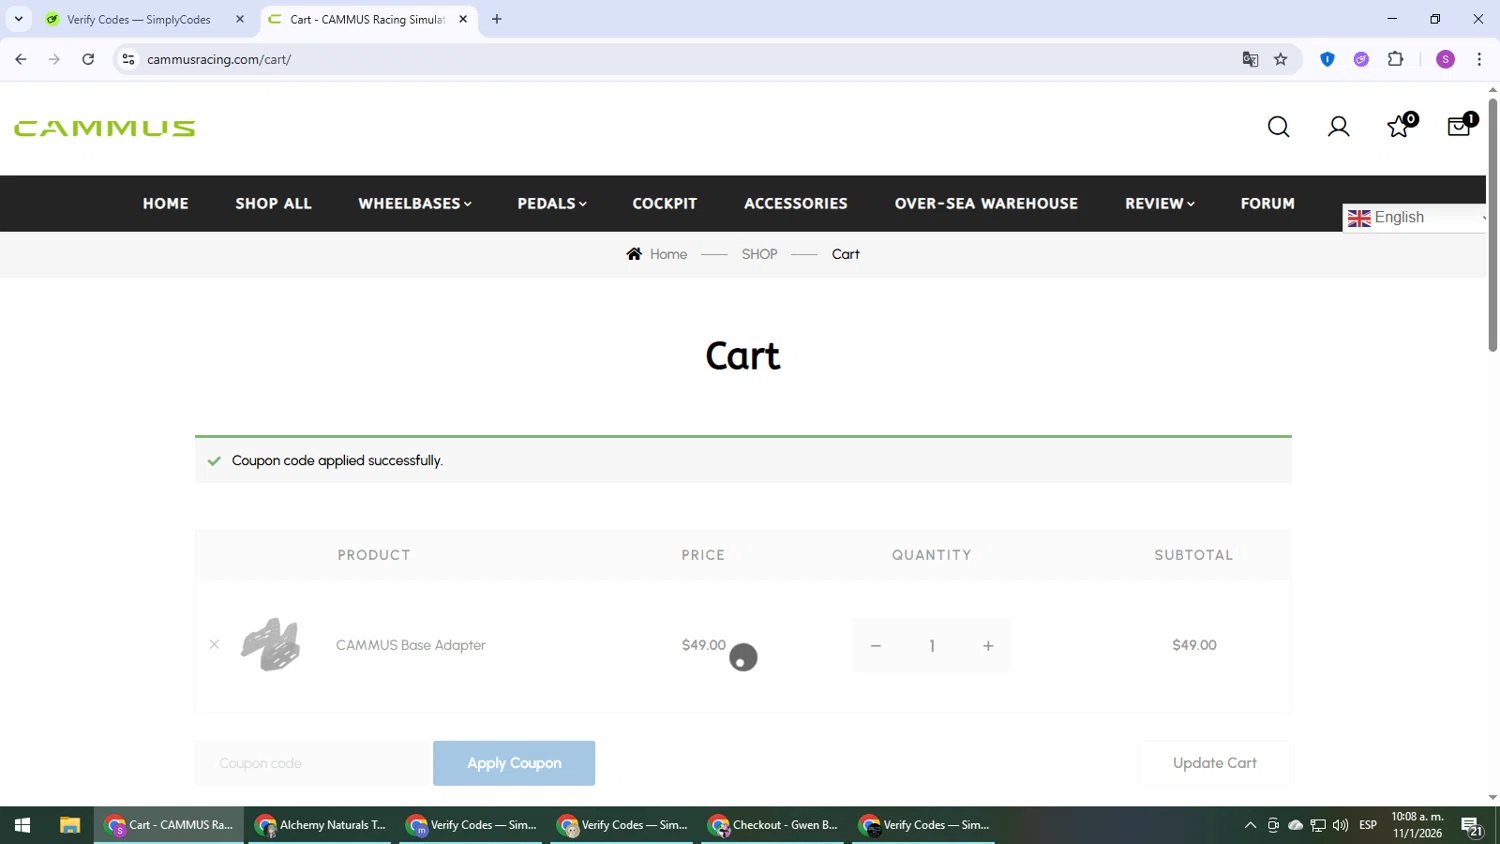
Task: Bookmark this page with star icon
Action: [1281, 59]
